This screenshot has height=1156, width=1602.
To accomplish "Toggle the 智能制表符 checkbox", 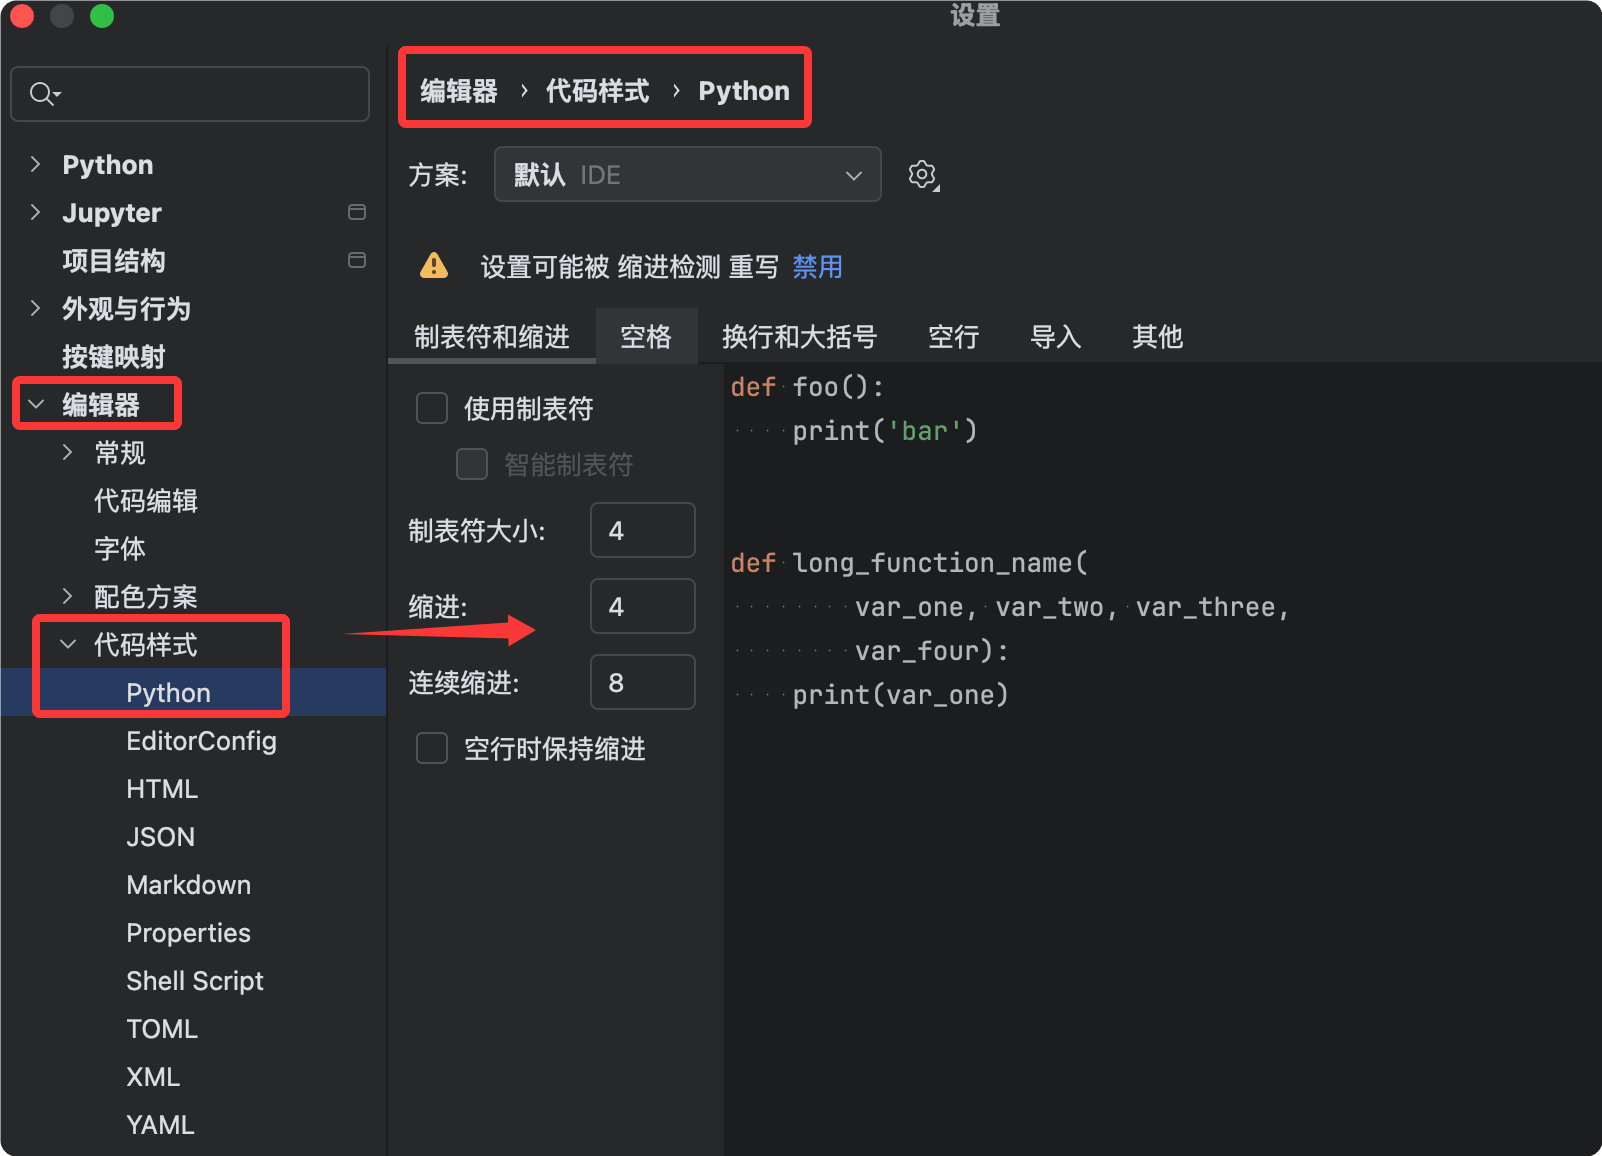I will 472,464.
